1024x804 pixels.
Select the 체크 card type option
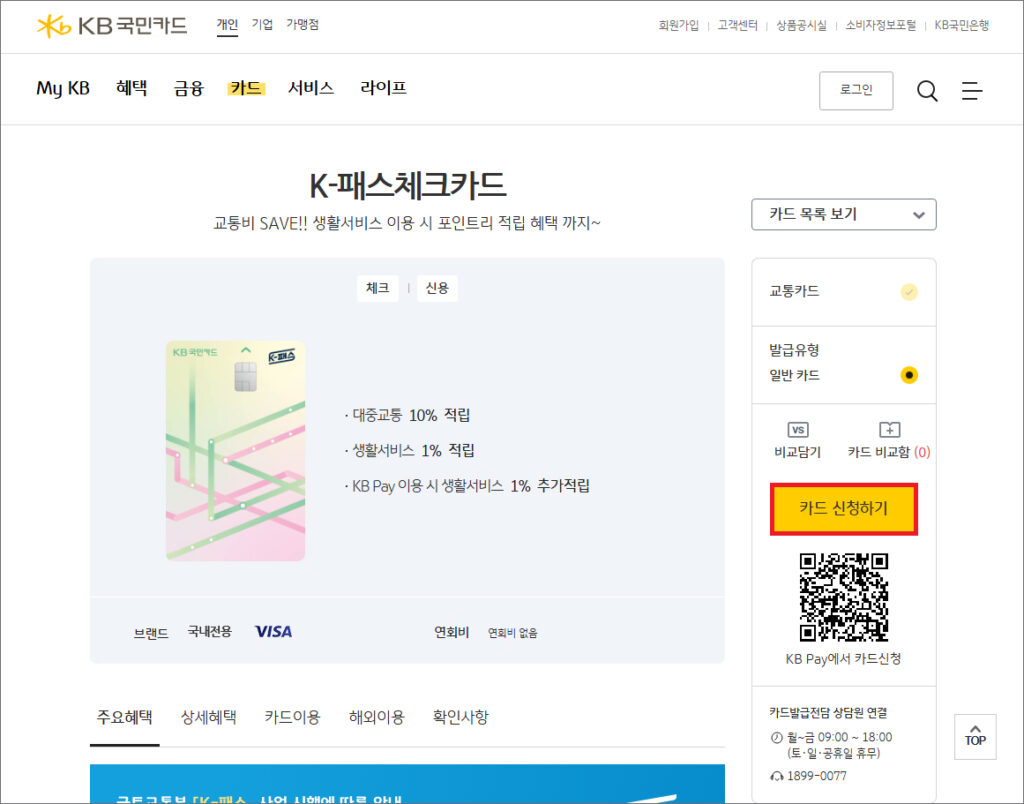click(378, 288)
